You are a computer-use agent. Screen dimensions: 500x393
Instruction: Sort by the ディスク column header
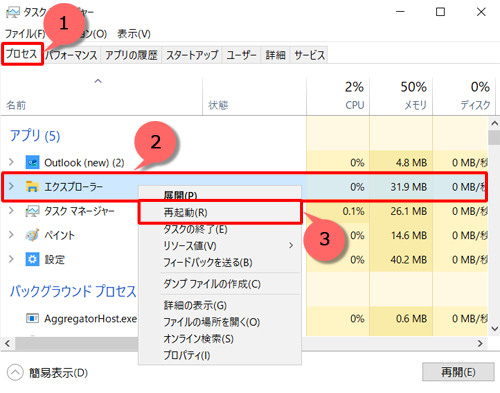pyautogui.click(x=464, y=97)
